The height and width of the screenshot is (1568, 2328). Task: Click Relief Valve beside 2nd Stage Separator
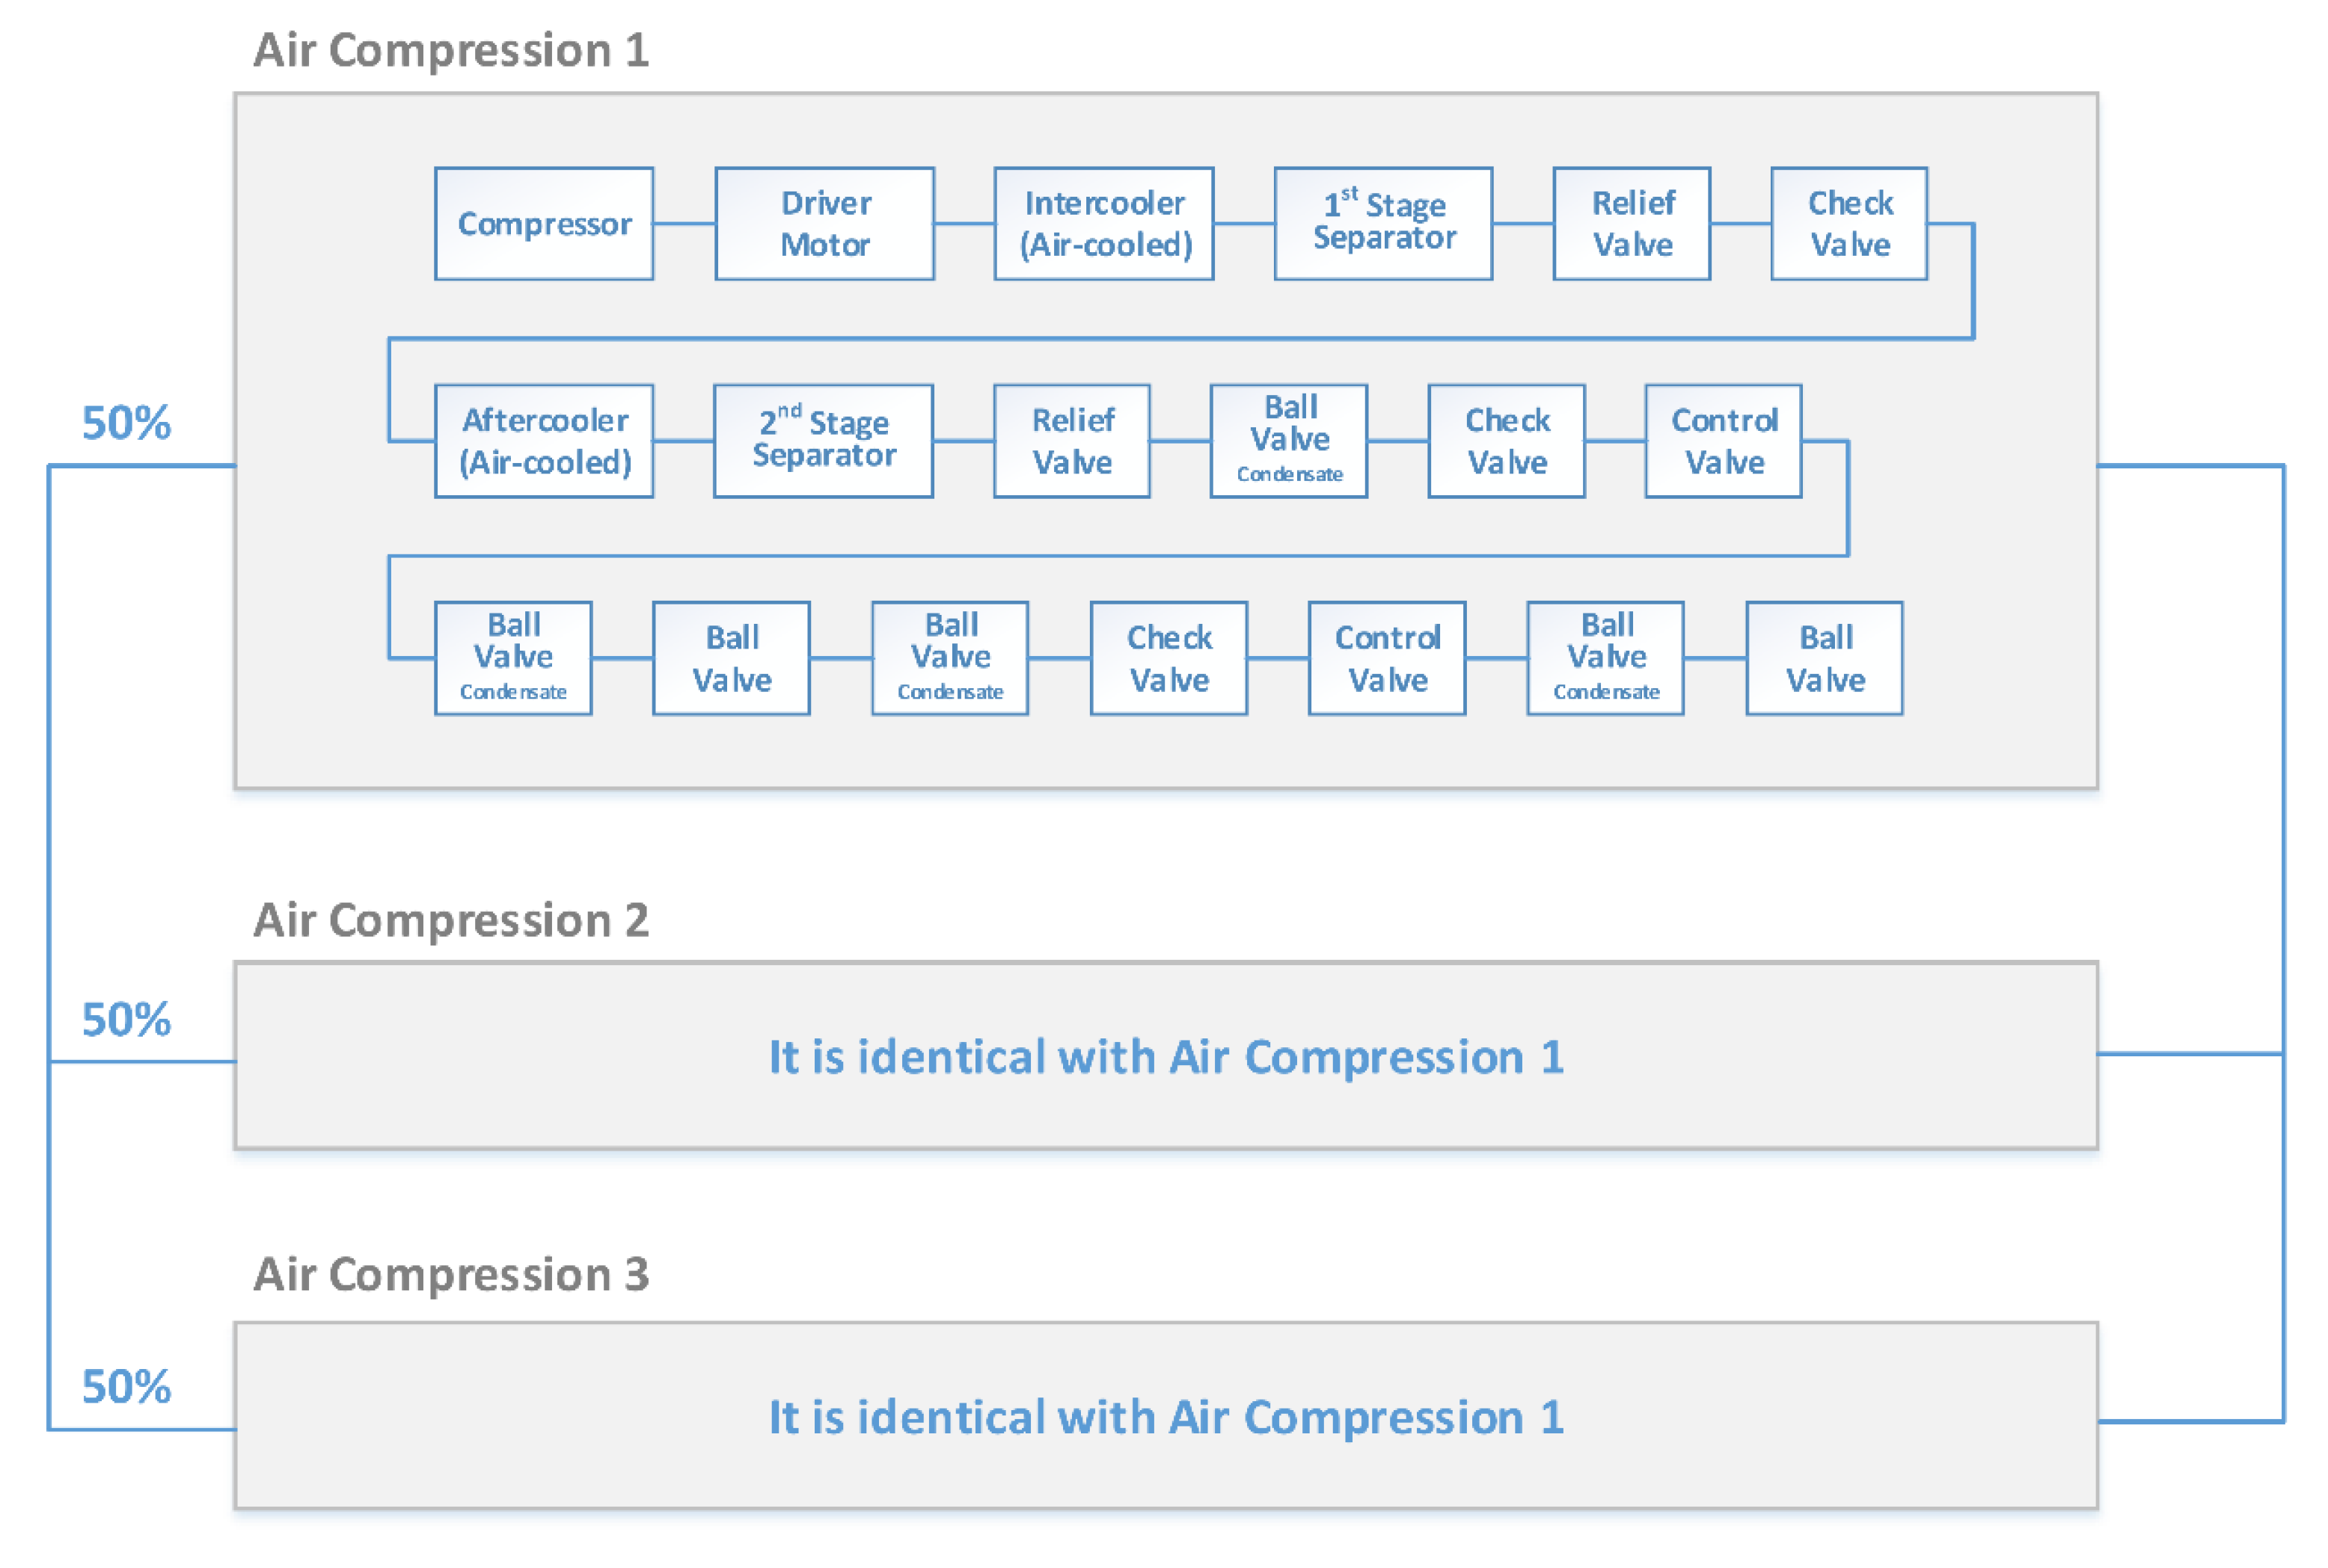(1071, 441)
